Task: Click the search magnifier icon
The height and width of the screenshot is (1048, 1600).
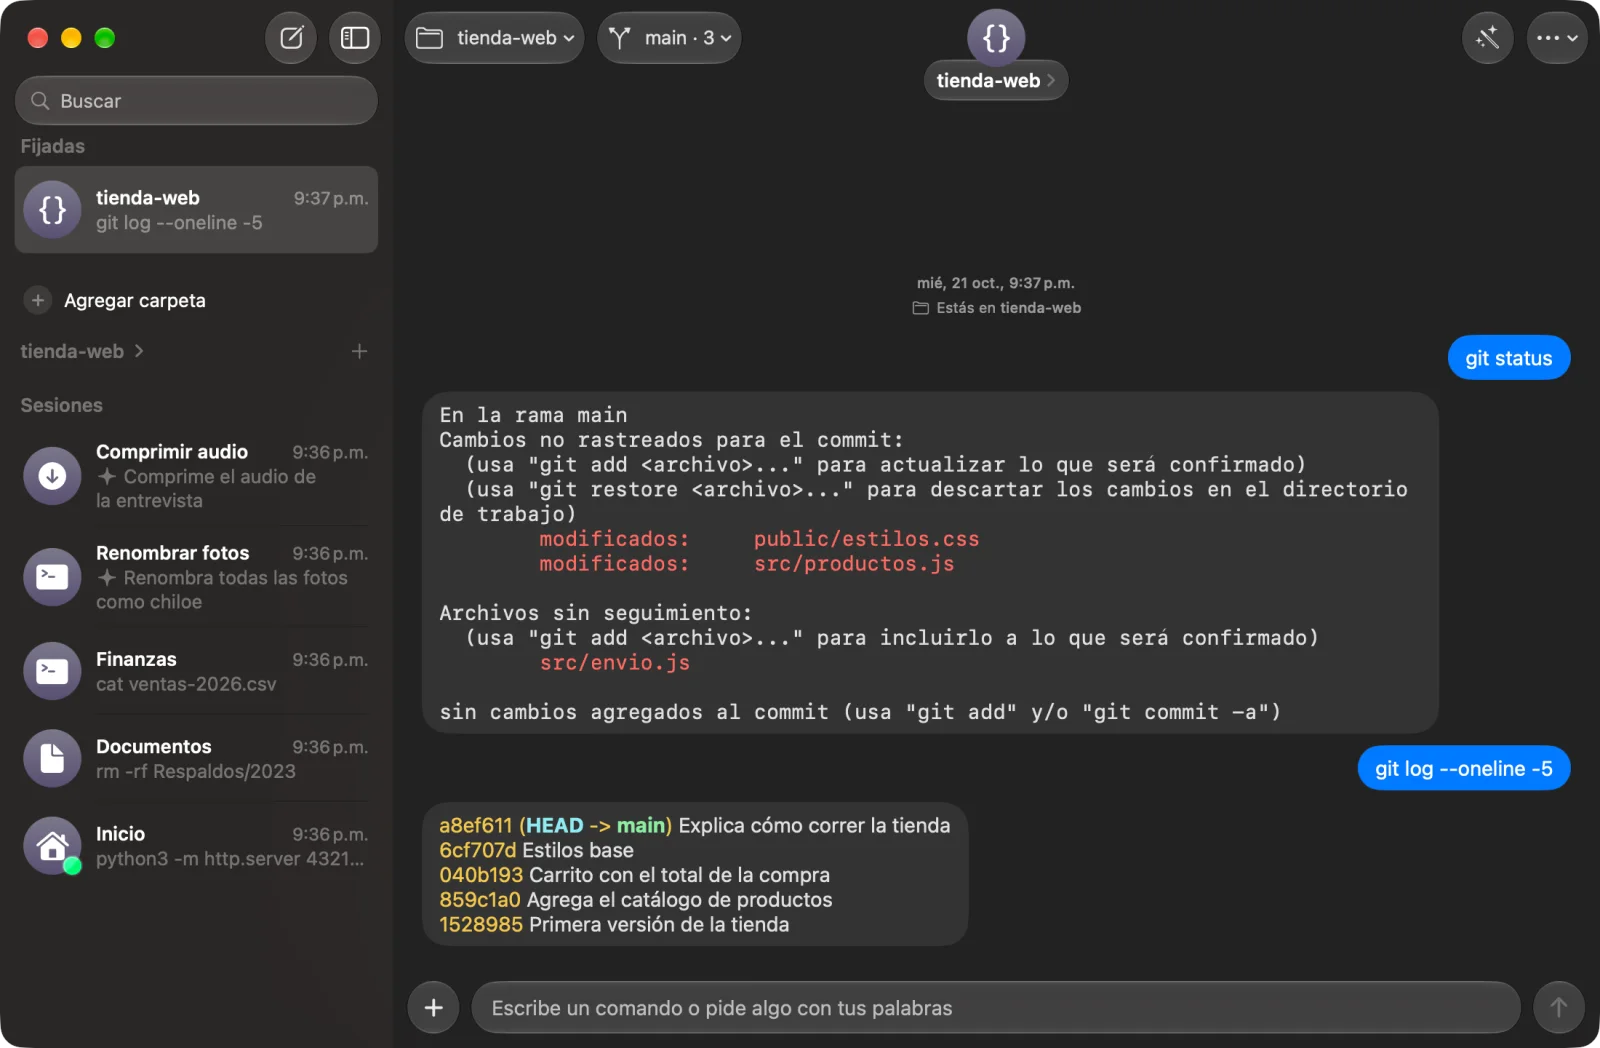Action: [40, 101]
